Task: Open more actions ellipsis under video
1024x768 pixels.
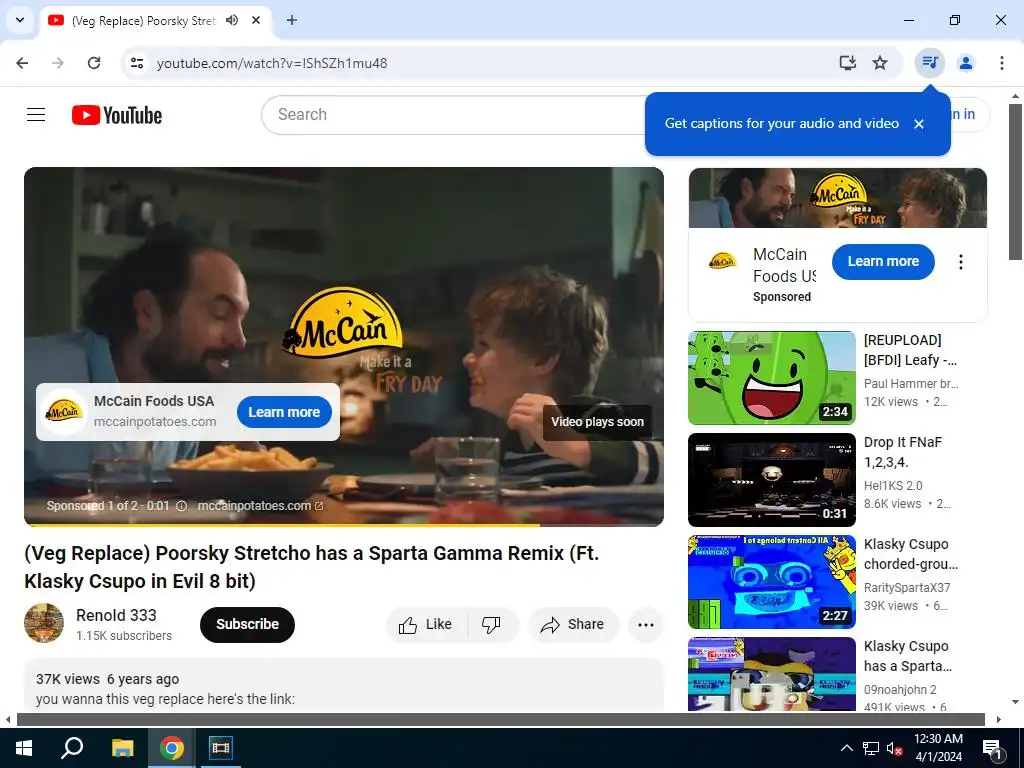Action: coord(646,625)
